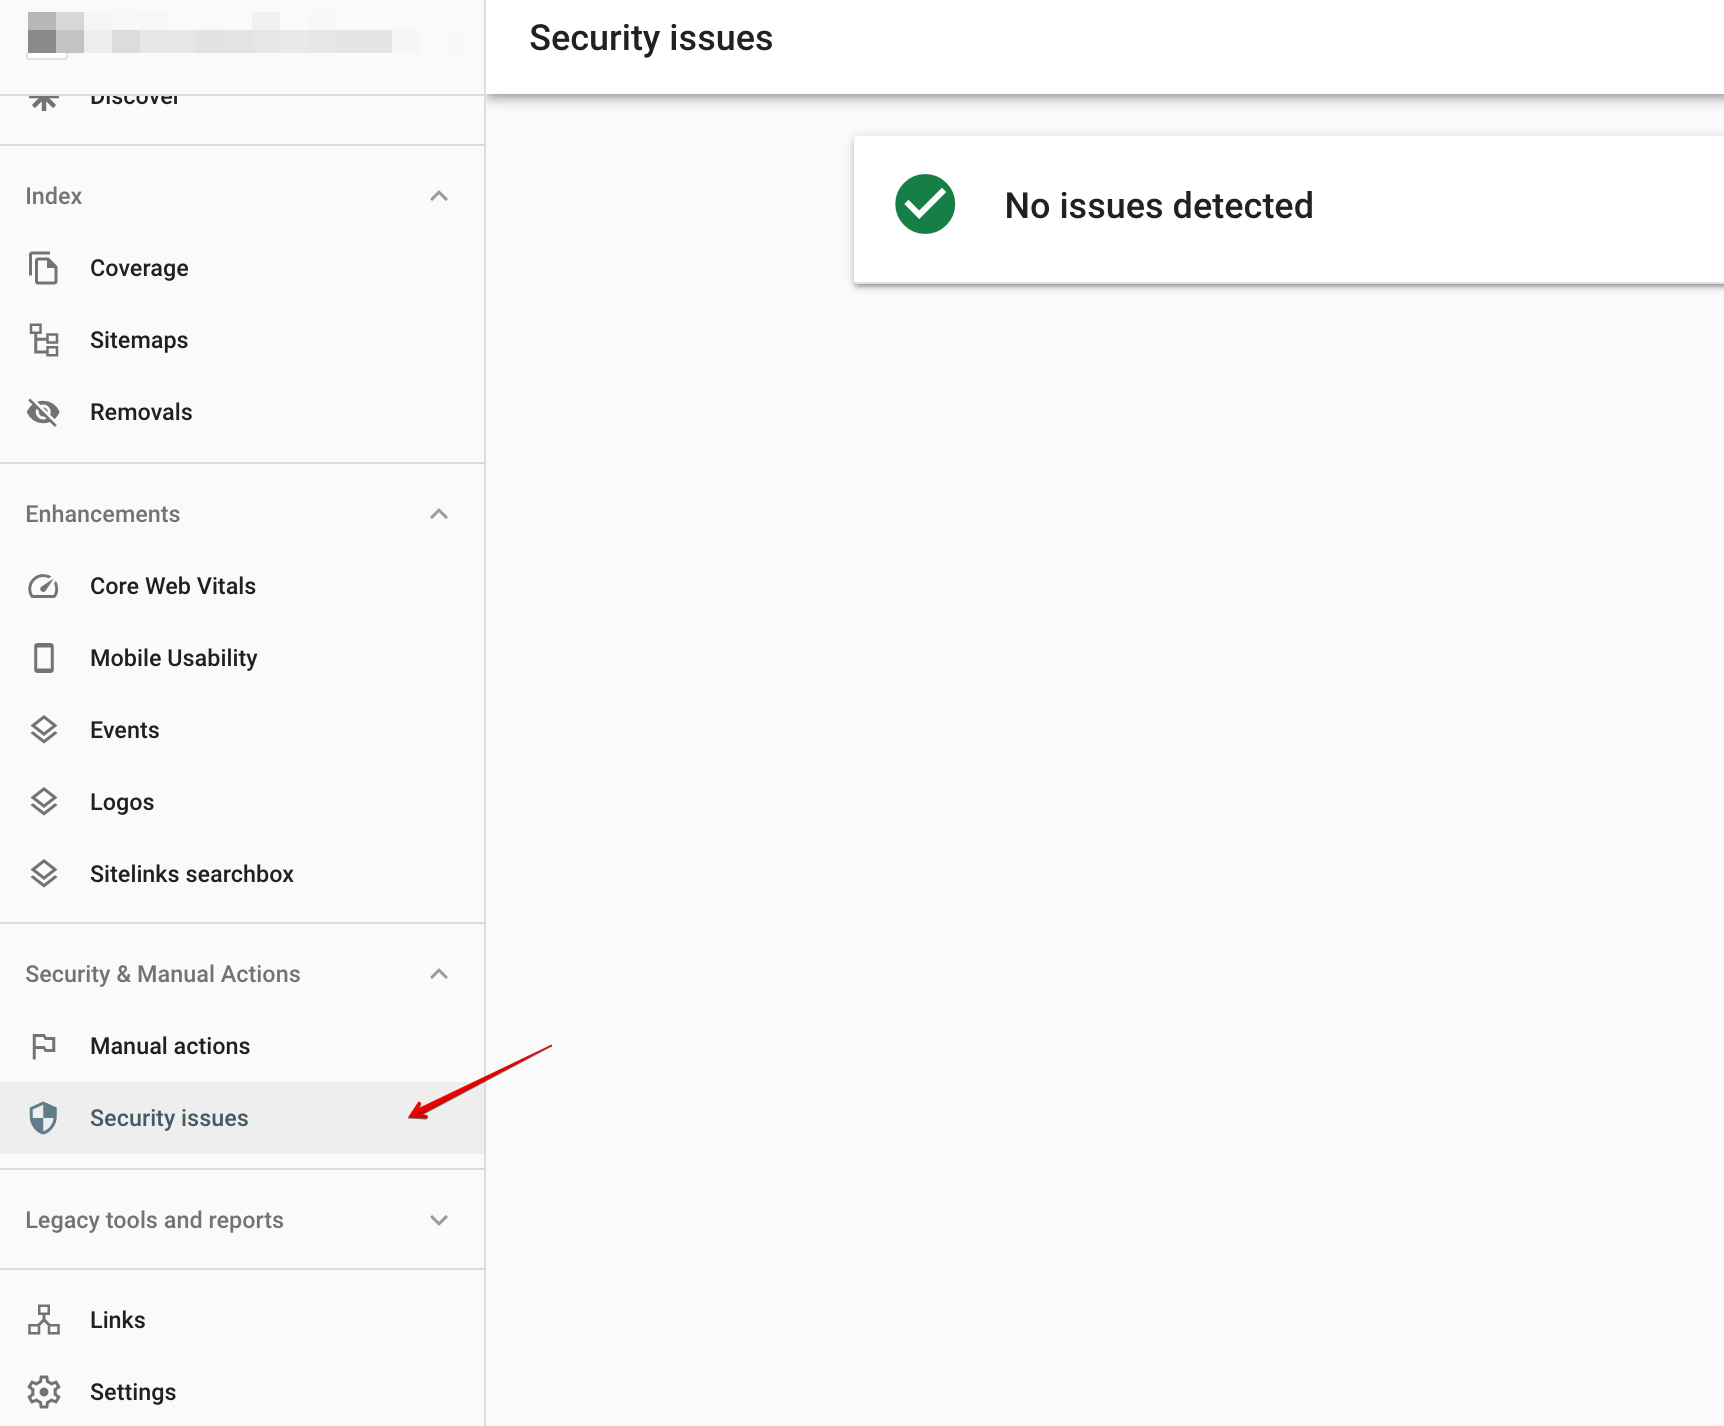Click the Sitemaps tree icon
Screen dimensions: 1724x1426
coord(43,340)
